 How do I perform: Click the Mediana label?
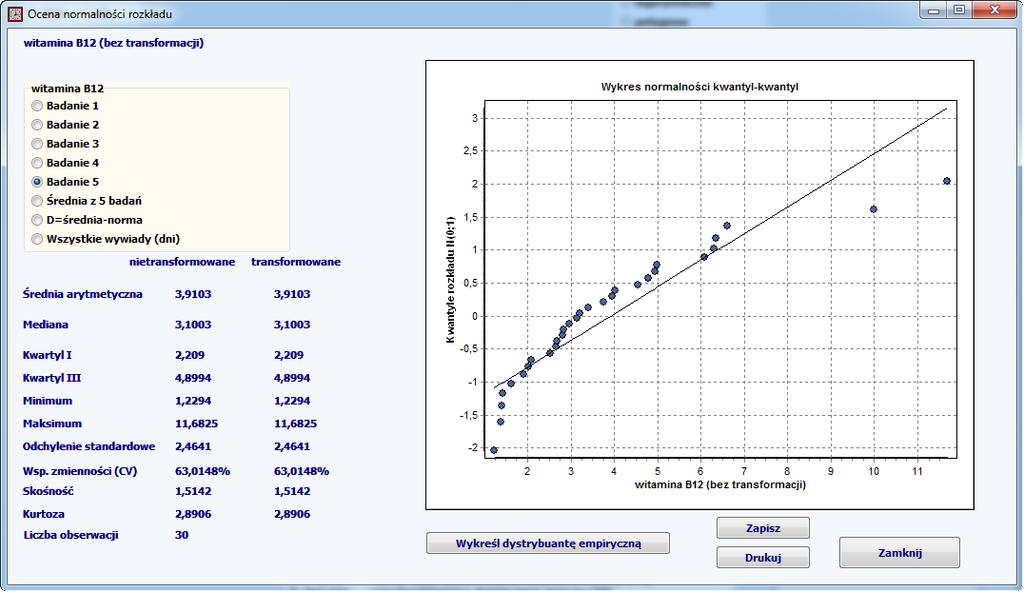[x=45, y=325]
